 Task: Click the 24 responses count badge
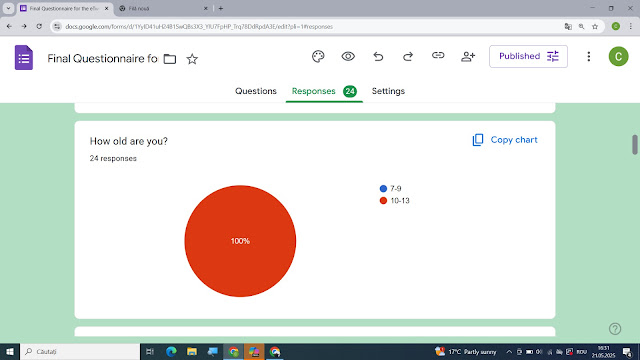(x=350, y=91)
